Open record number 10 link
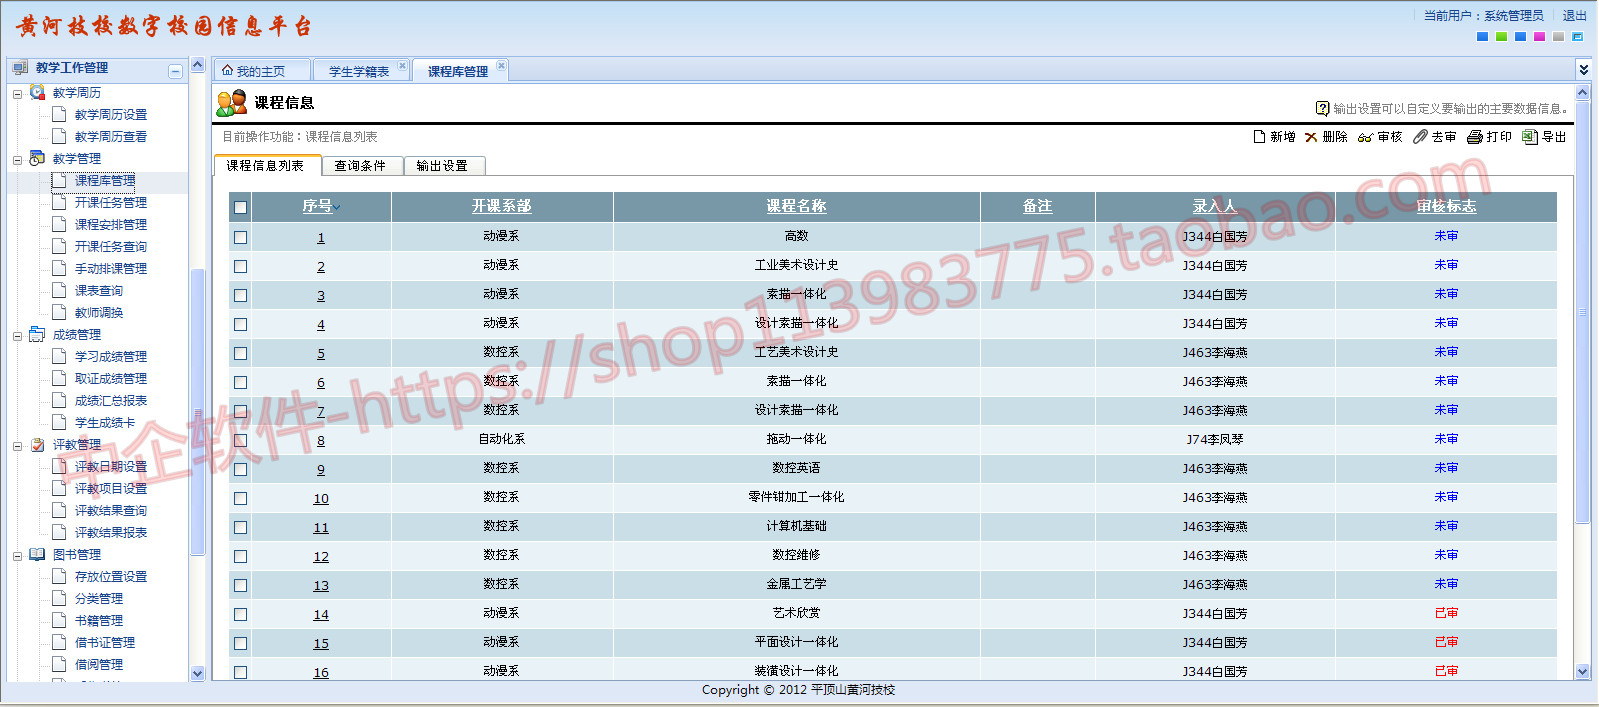1599x707 pixels. (x=321, y=498)
